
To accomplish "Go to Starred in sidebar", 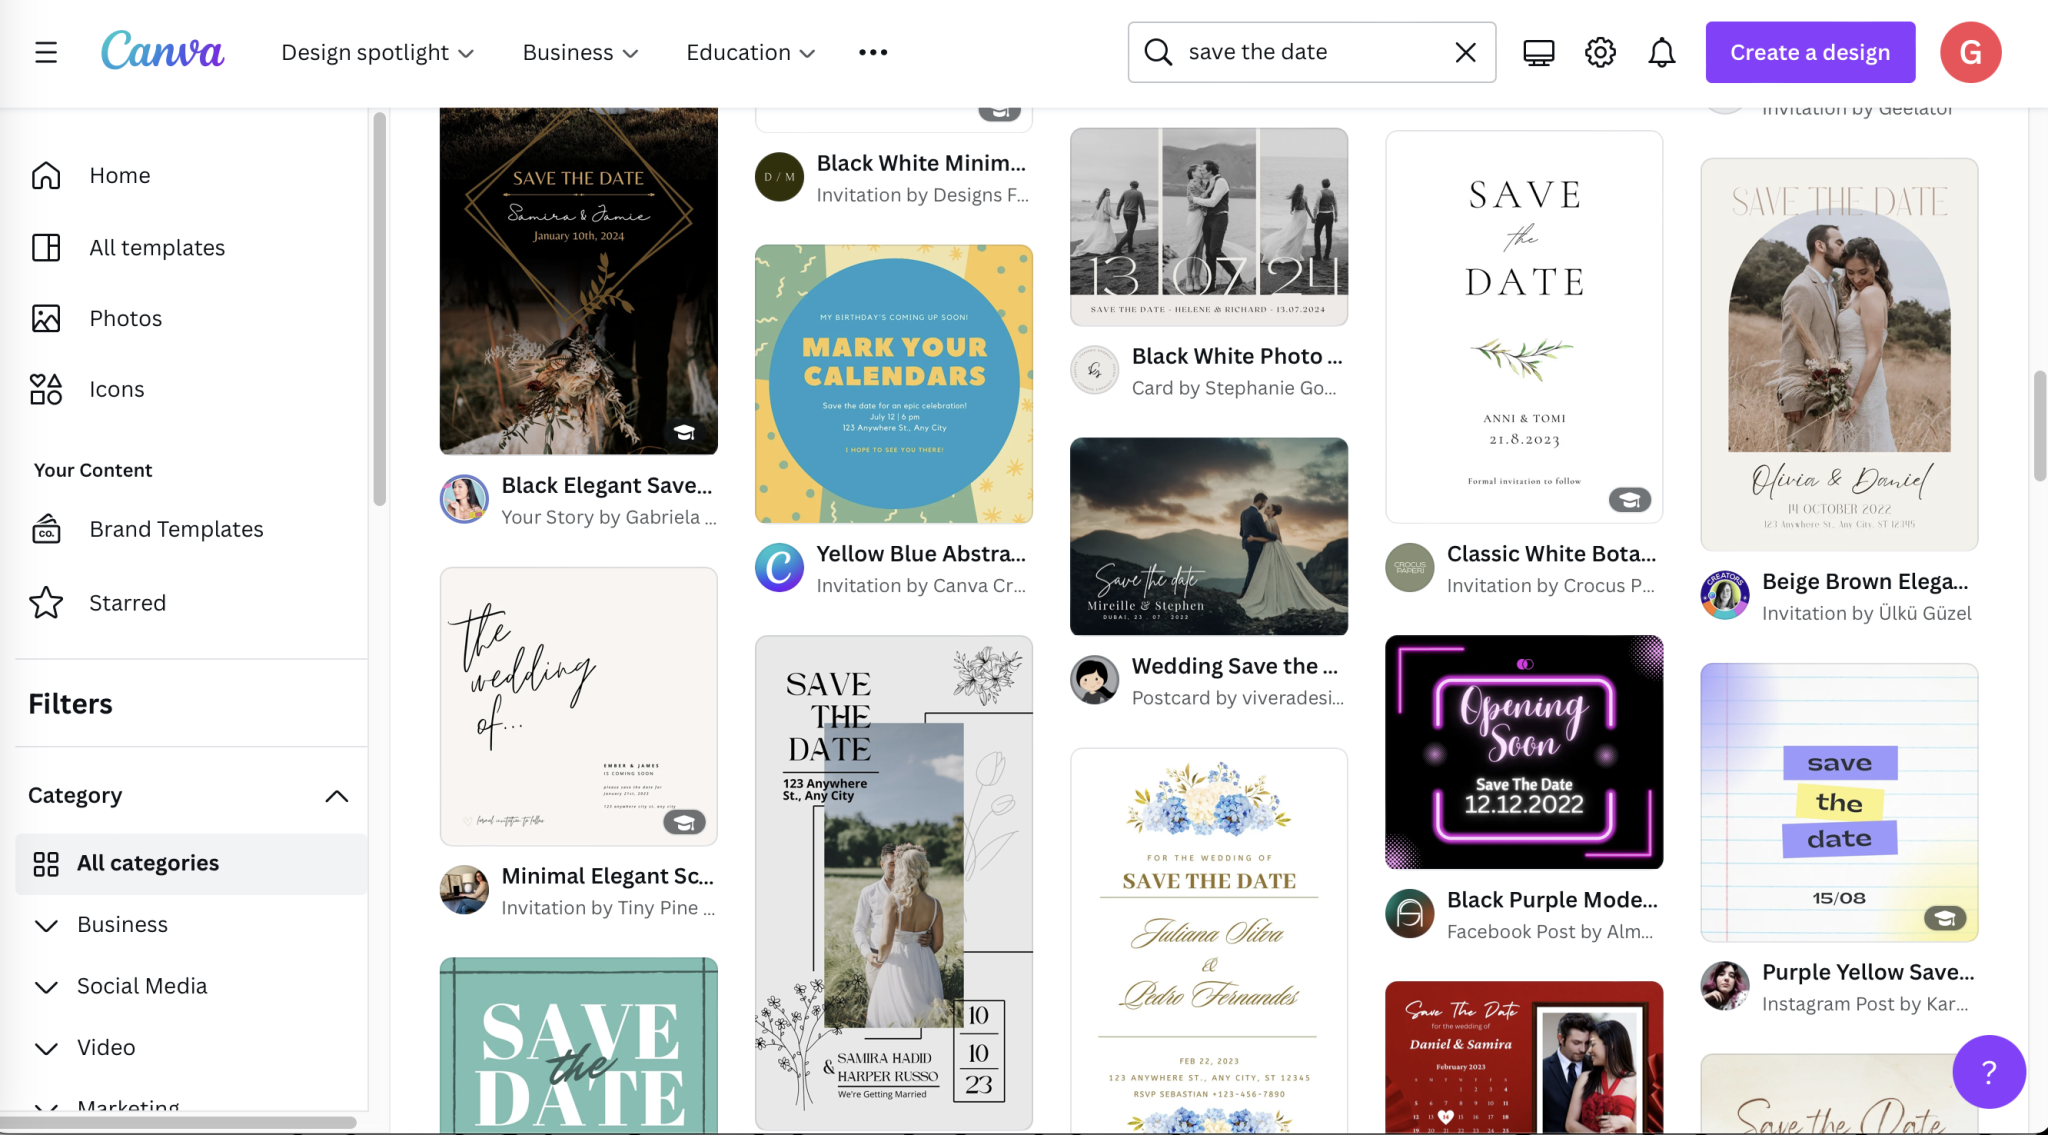I will coord(127,603).
